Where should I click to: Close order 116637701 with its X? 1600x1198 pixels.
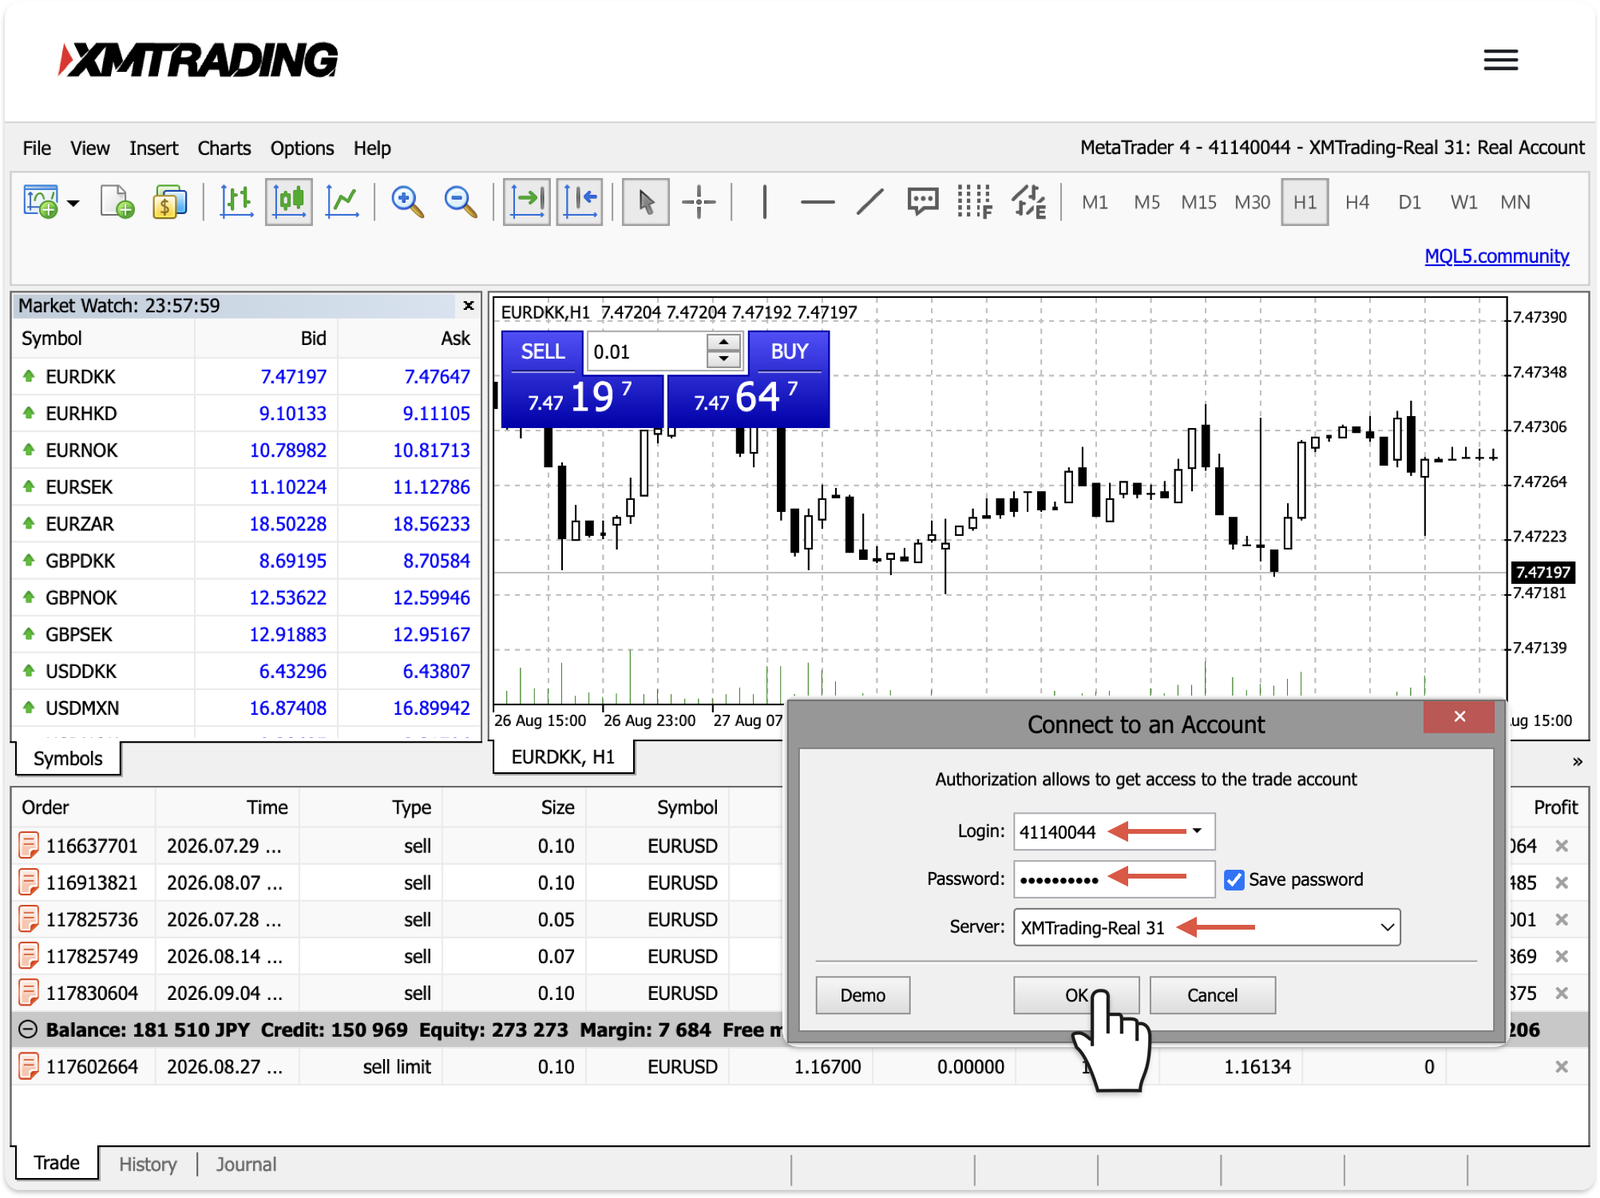point(1562,846)
